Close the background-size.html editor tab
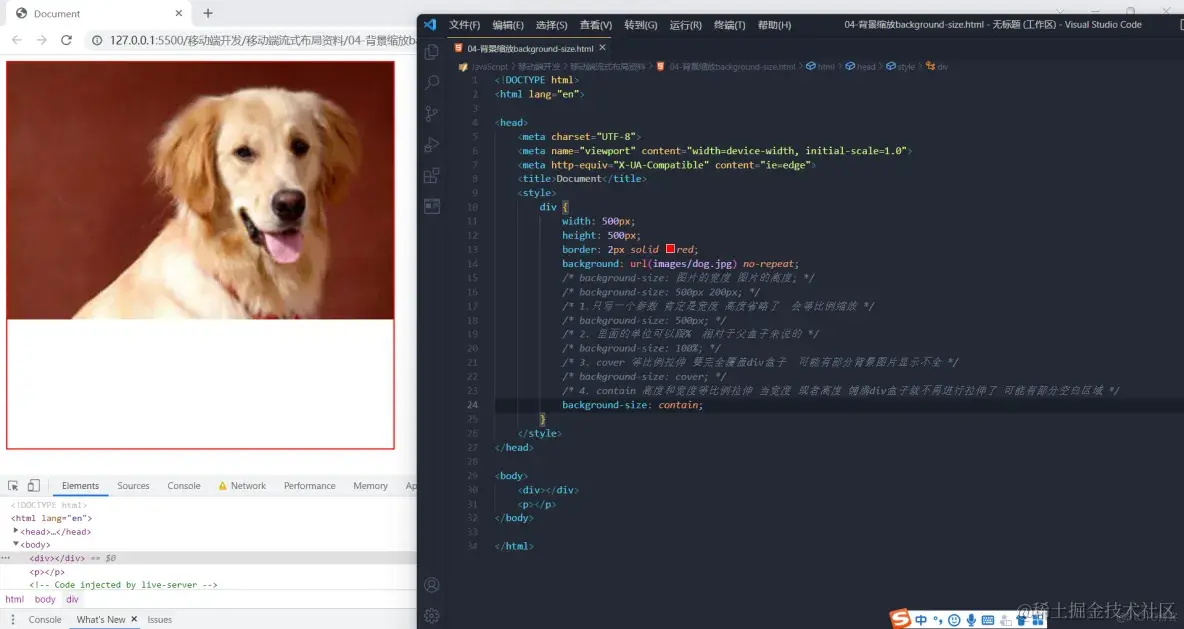Viewport: 1184px width, 629px height. (603, 48)
